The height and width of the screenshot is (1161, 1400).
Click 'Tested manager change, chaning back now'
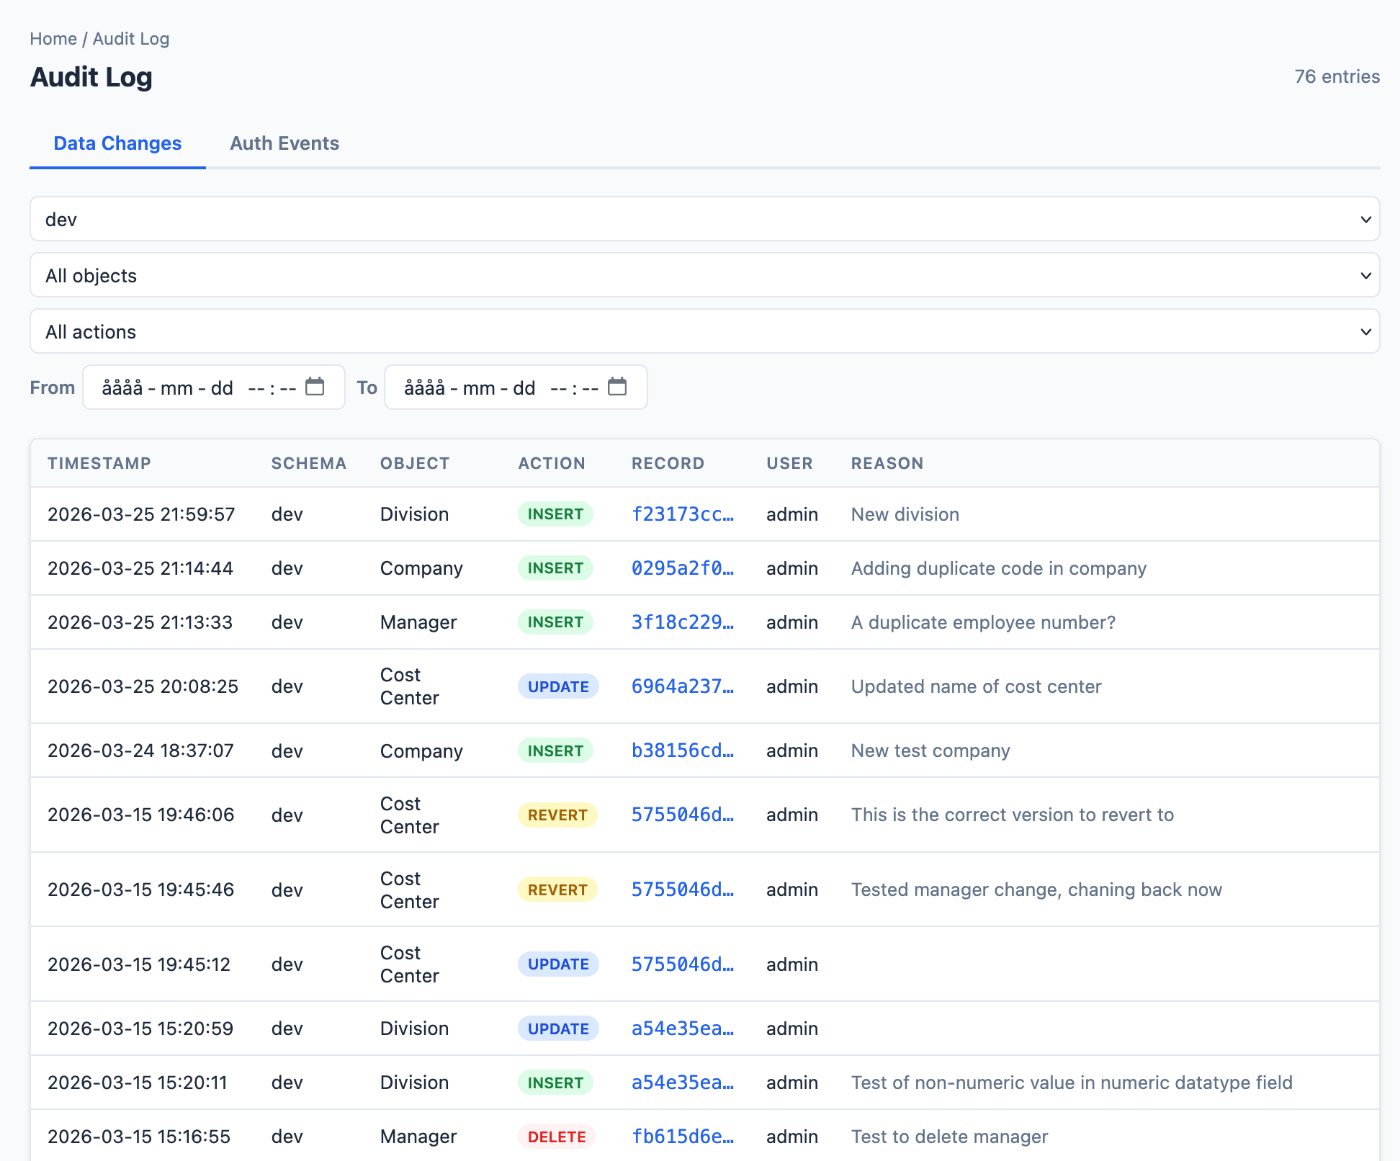[x=1036, y=889]
